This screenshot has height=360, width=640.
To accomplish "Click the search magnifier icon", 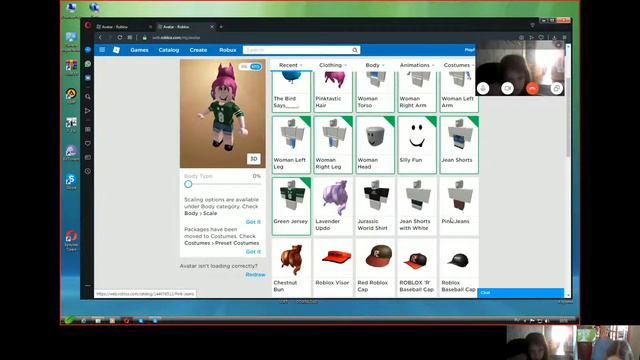I will (x=355, y=50).
